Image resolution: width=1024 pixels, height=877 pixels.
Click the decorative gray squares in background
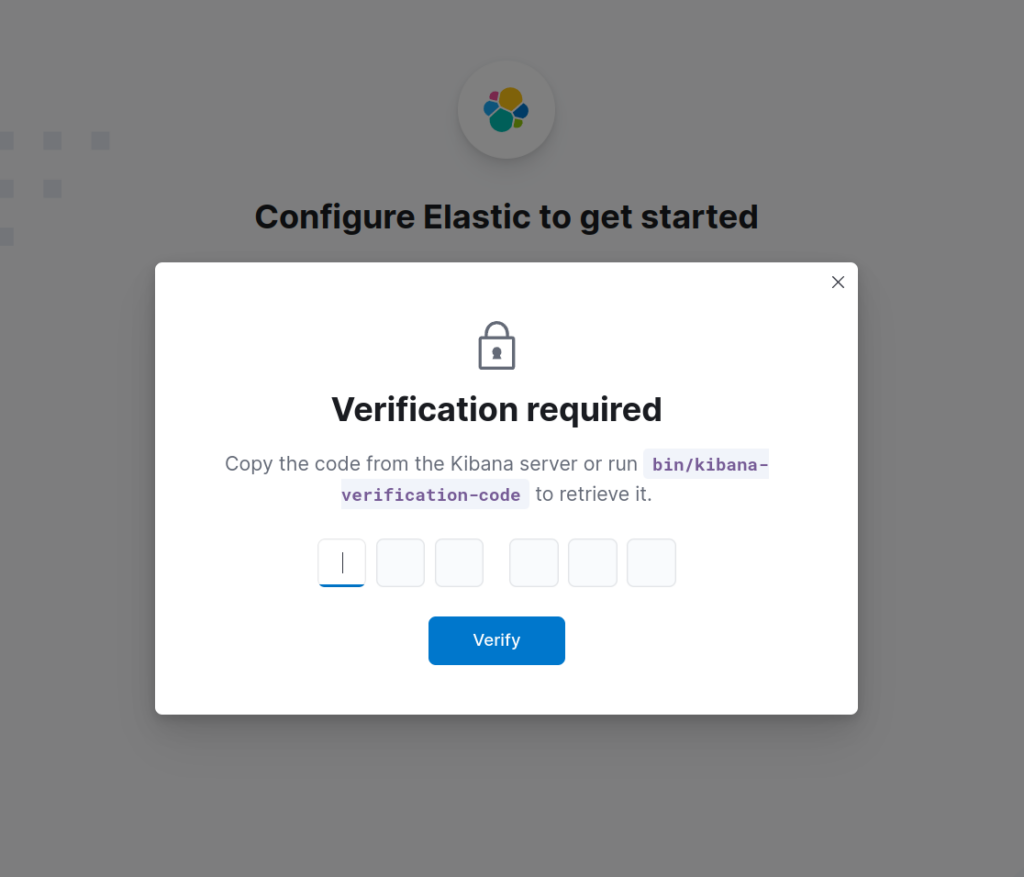click(x=54, y=188)
